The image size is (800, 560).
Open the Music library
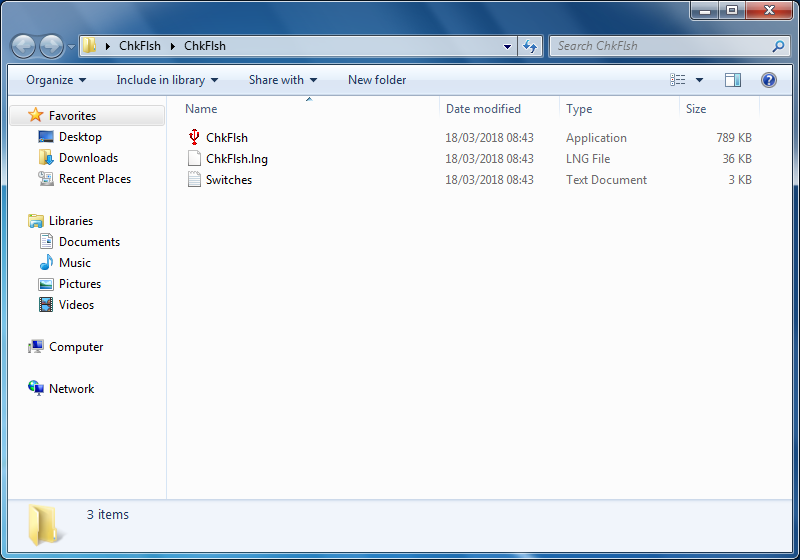(74, 263)
